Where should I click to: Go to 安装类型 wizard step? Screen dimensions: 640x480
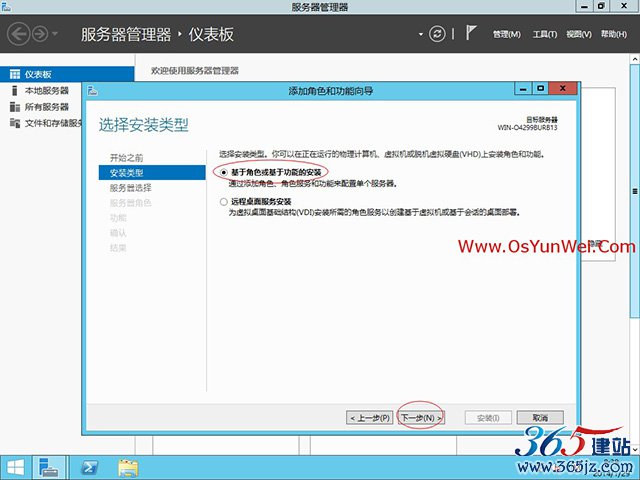click(152, 173)
